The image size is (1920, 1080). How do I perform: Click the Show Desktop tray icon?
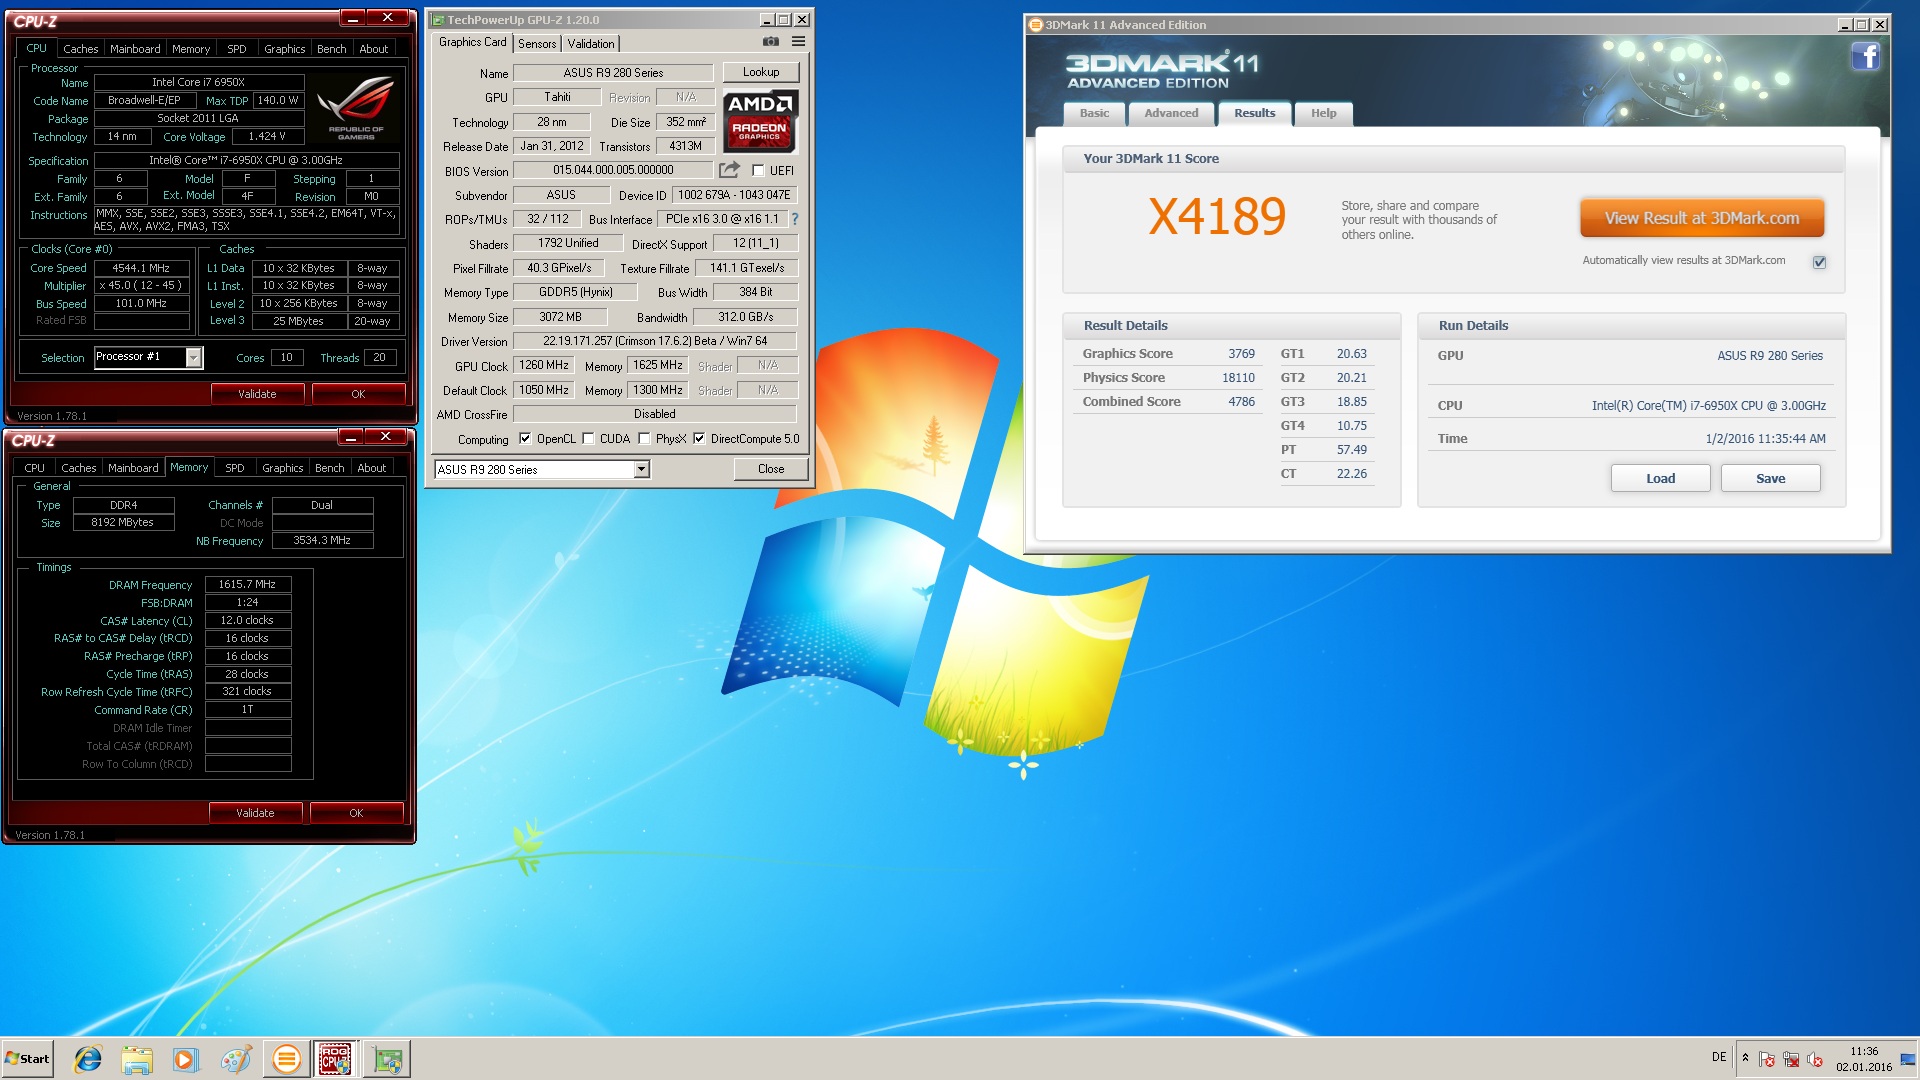[1908, 1059]
